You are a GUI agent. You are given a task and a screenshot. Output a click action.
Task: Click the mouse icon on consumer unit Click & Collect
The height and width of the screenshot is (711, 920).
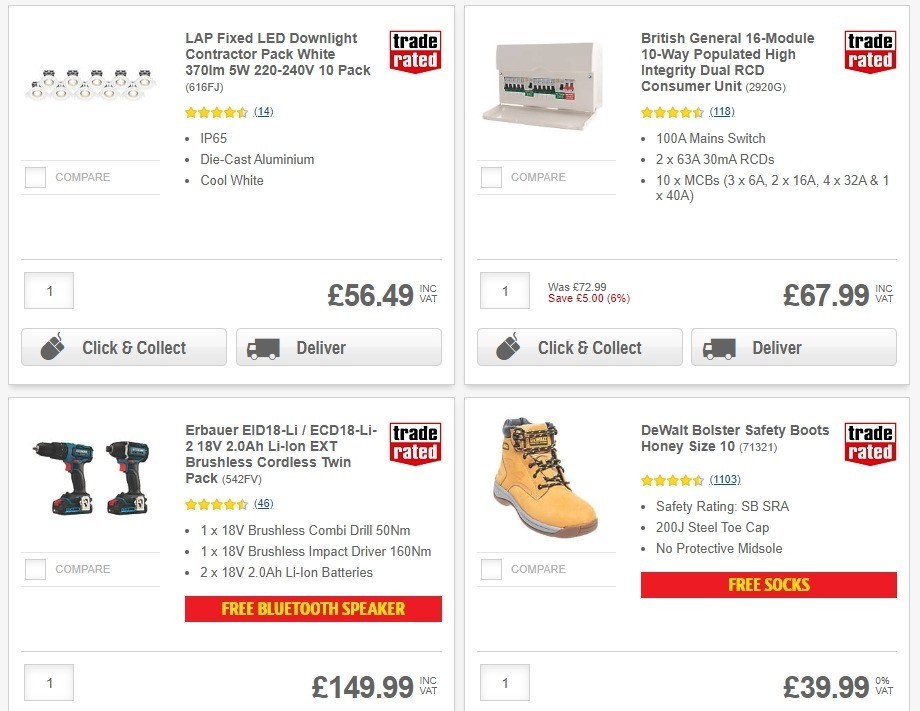(x=510, y=346)
